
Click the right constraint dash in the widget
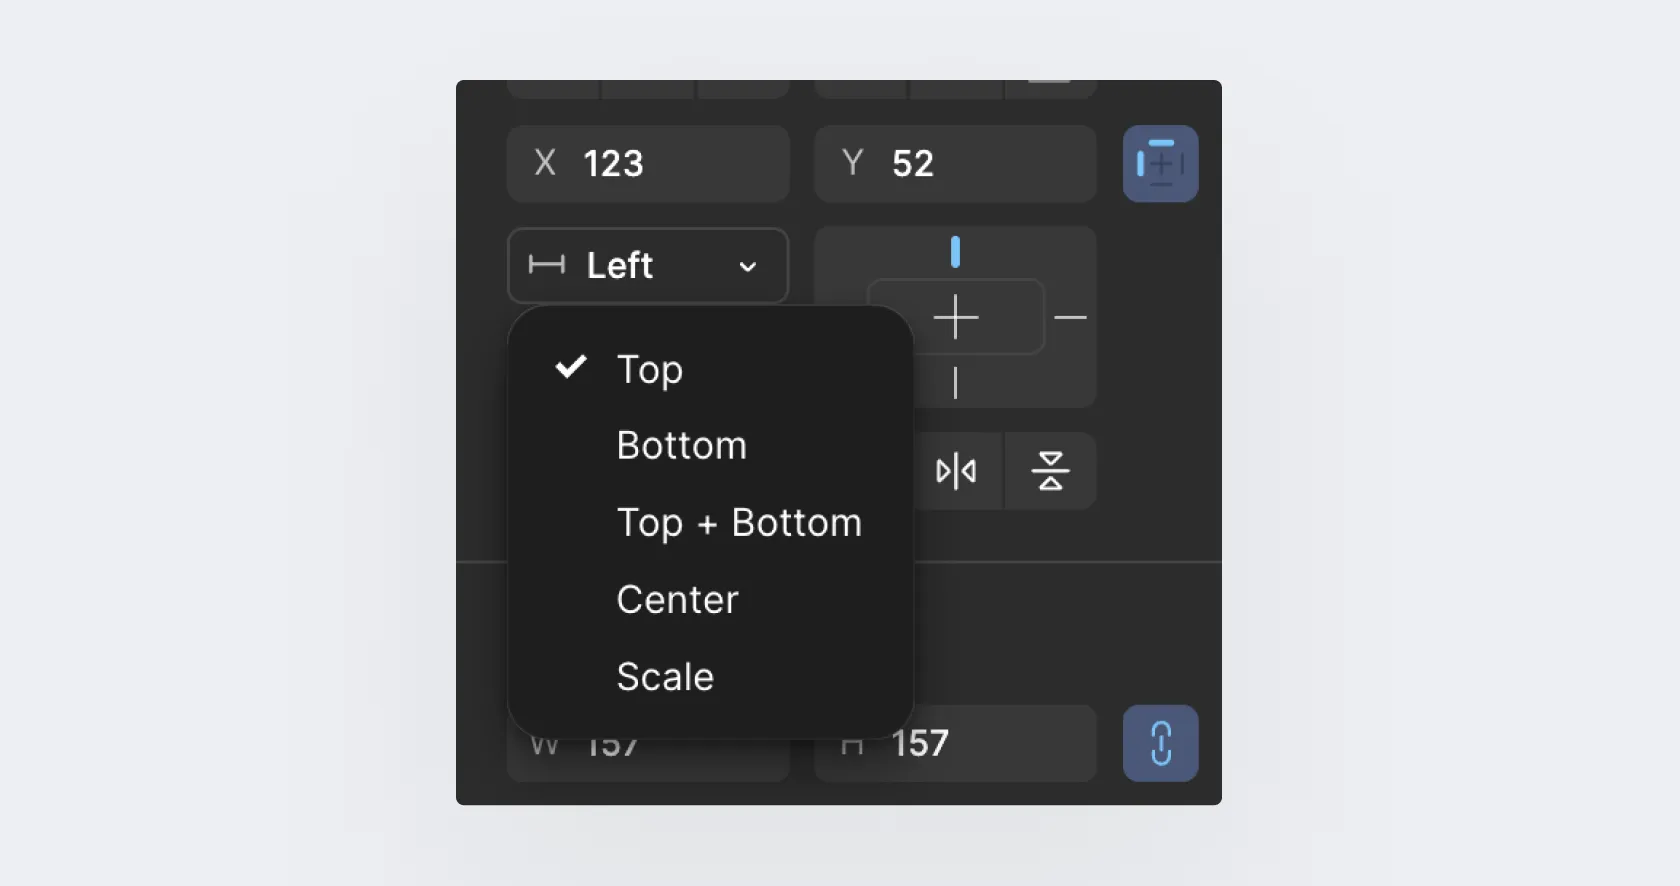pos(1070,318)
